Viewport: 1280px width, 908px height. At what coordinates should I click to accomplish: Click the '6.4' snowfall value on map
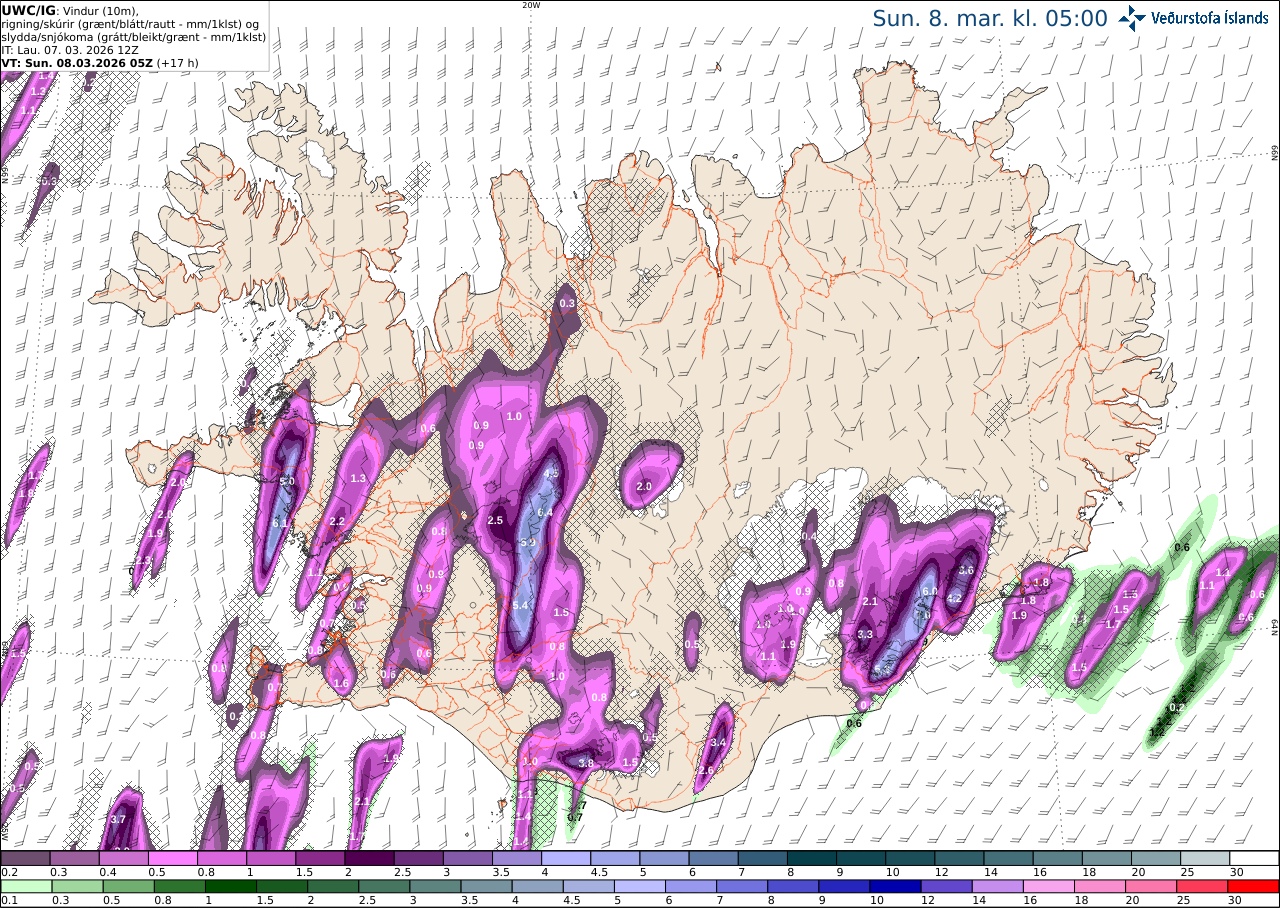[x=545, y=513]
